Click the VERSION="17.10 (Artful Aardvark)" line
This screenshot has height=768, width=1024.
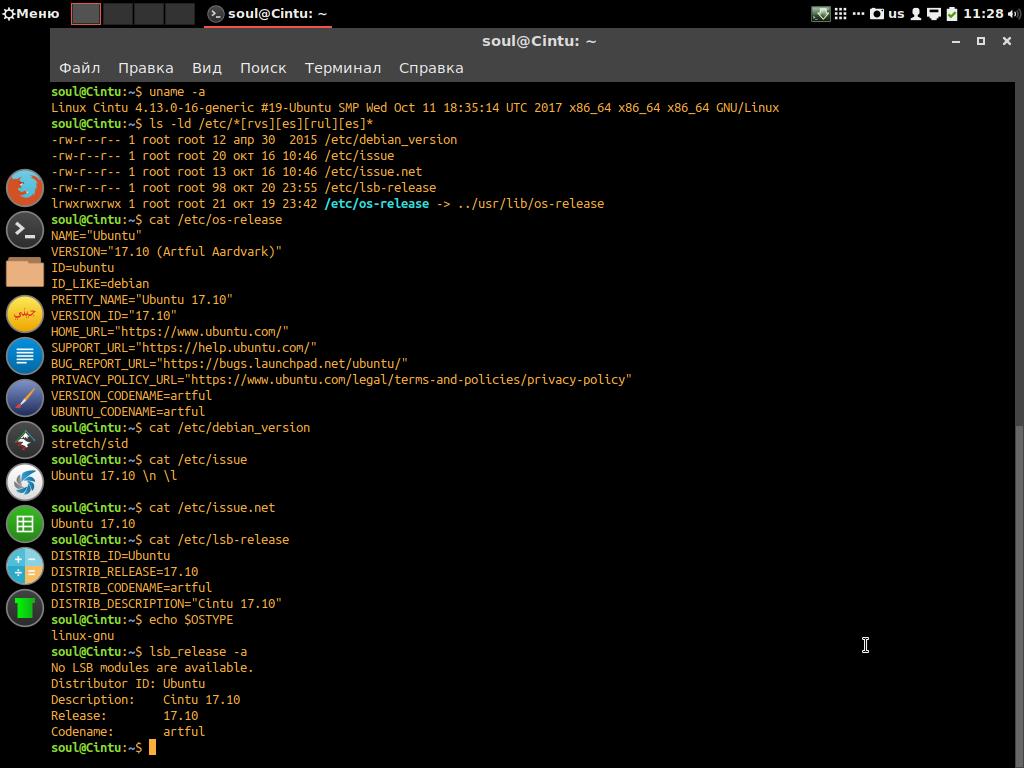pos(167,251)
